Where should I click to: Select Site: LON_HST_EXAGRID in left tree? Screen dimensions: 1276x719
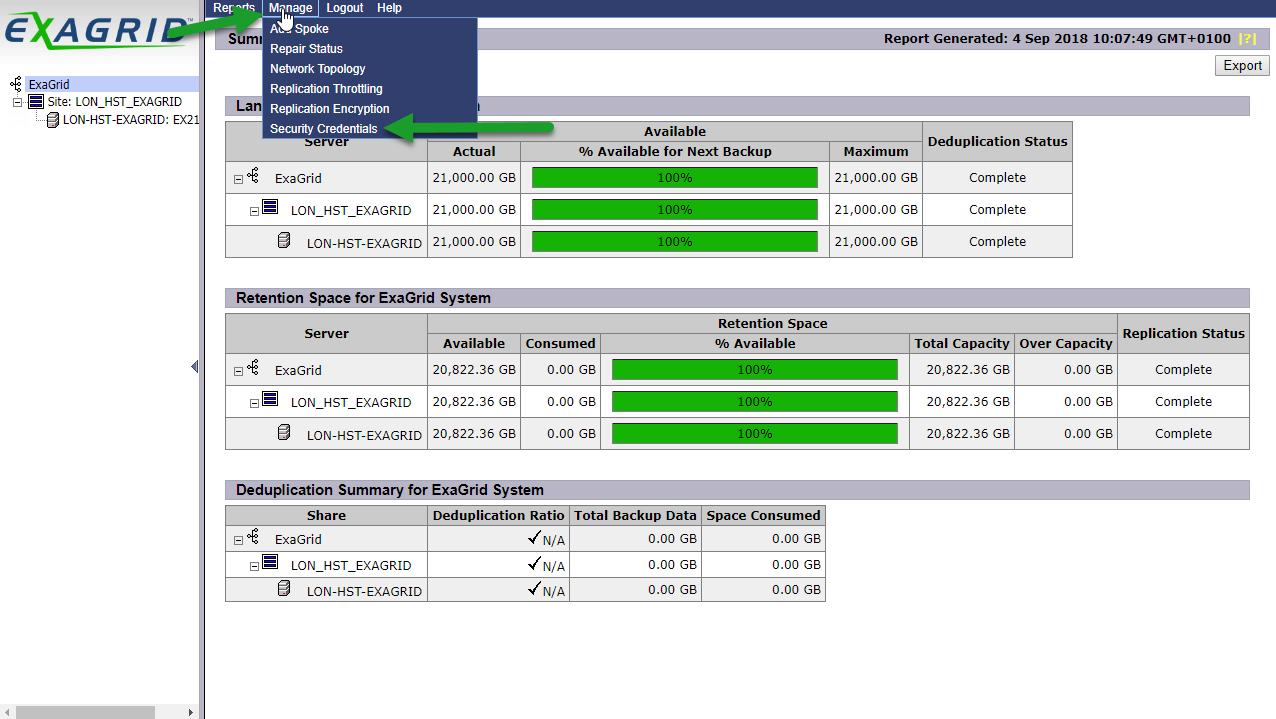click(114, 102)
